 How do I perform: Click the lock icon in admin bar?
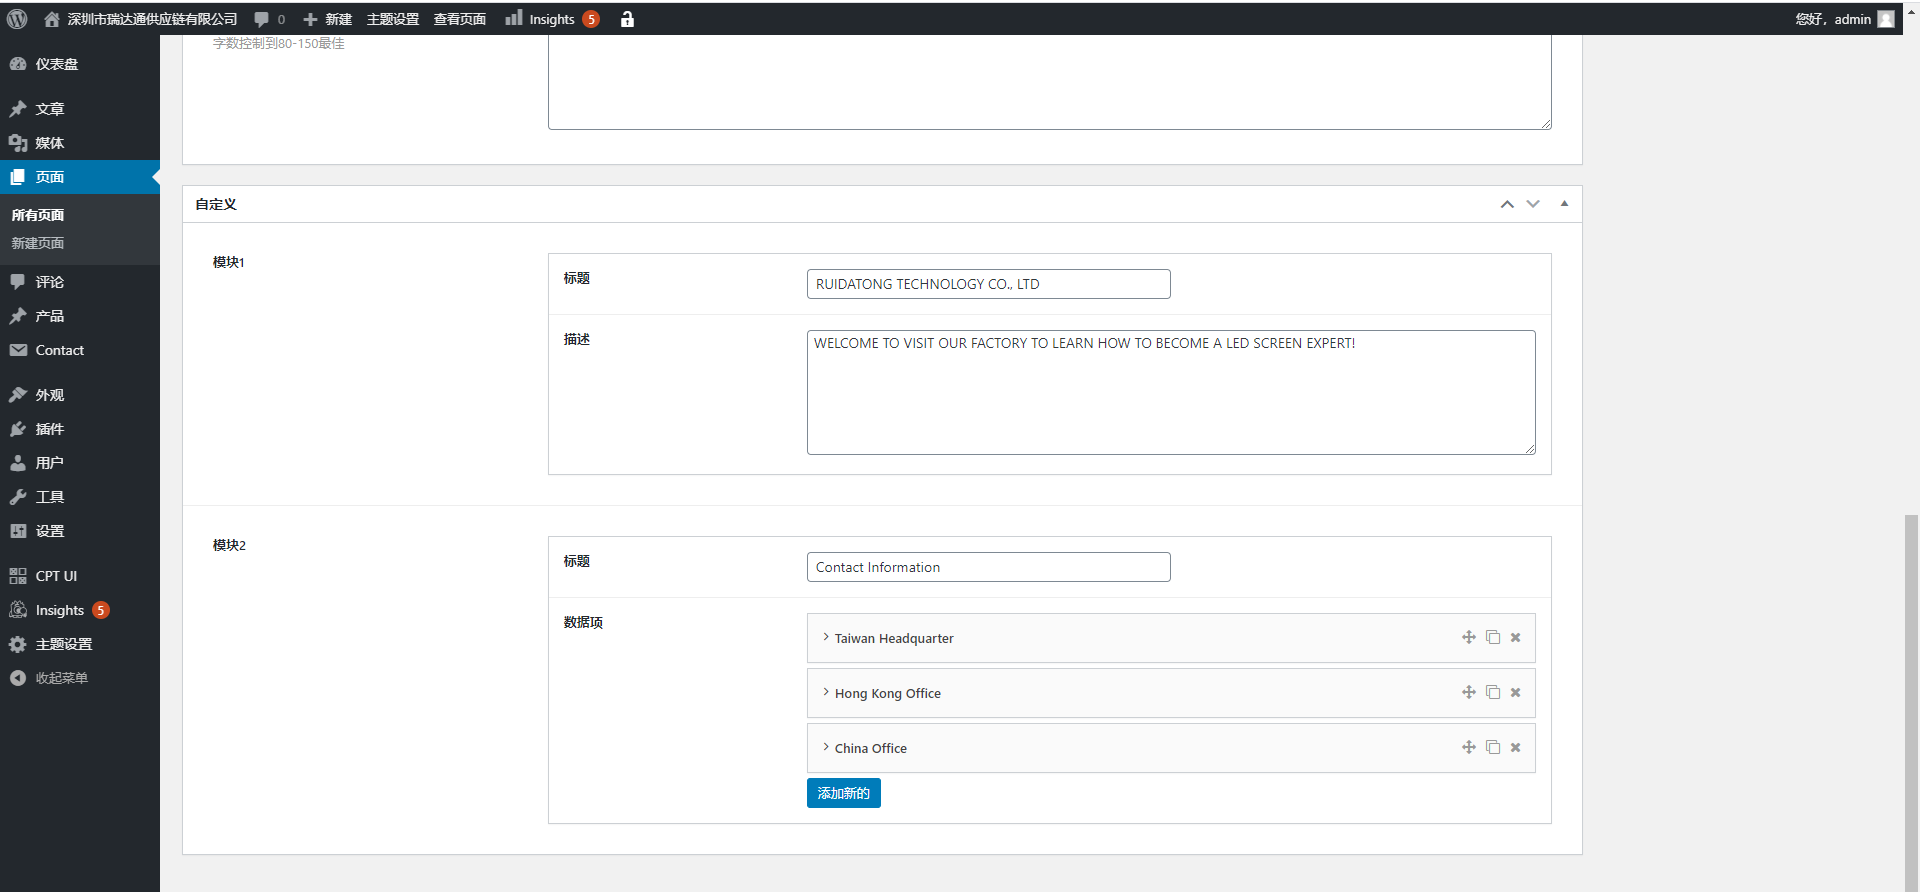[627, 19]
